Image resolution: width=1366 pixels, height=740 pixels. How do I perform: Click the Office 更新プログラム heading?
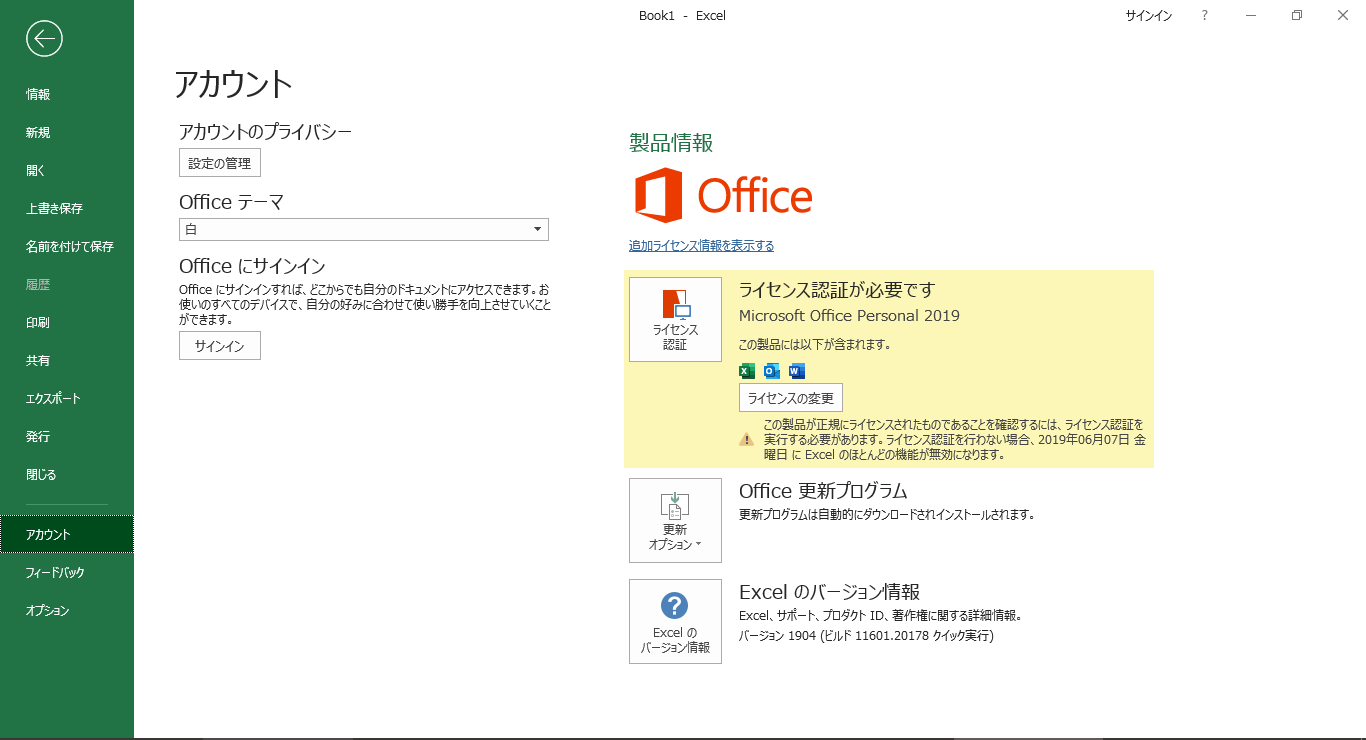pos(823,491)
